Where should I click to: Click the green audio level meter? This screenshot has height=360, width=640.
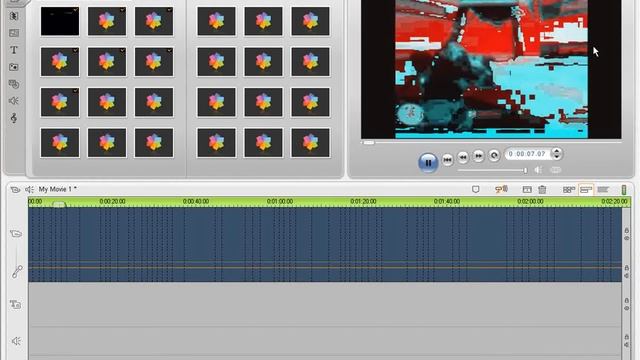(x=624, y=189)
